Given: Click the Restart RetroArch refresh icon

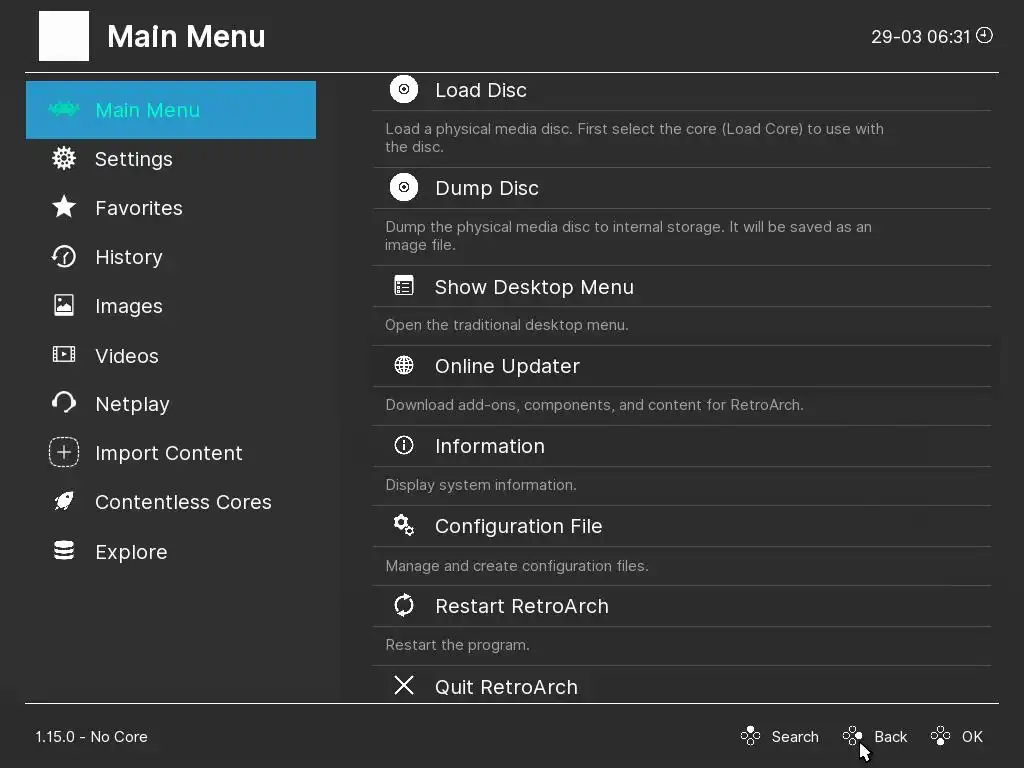Looking at the screenshot, I should [404, 605].
